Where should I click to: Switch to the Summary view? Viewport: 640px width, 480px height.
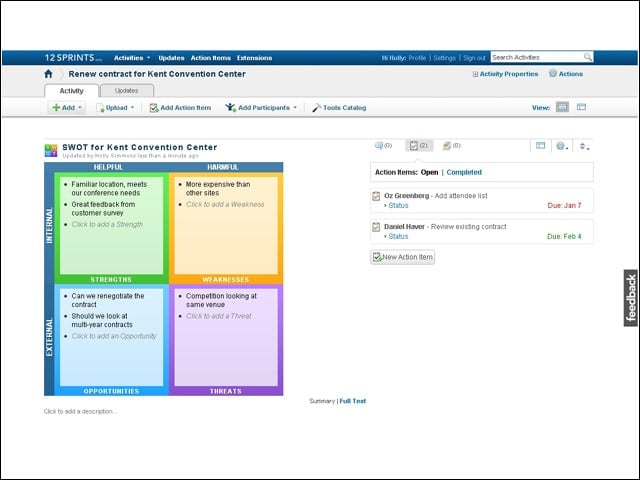click(x=322, y=401)
